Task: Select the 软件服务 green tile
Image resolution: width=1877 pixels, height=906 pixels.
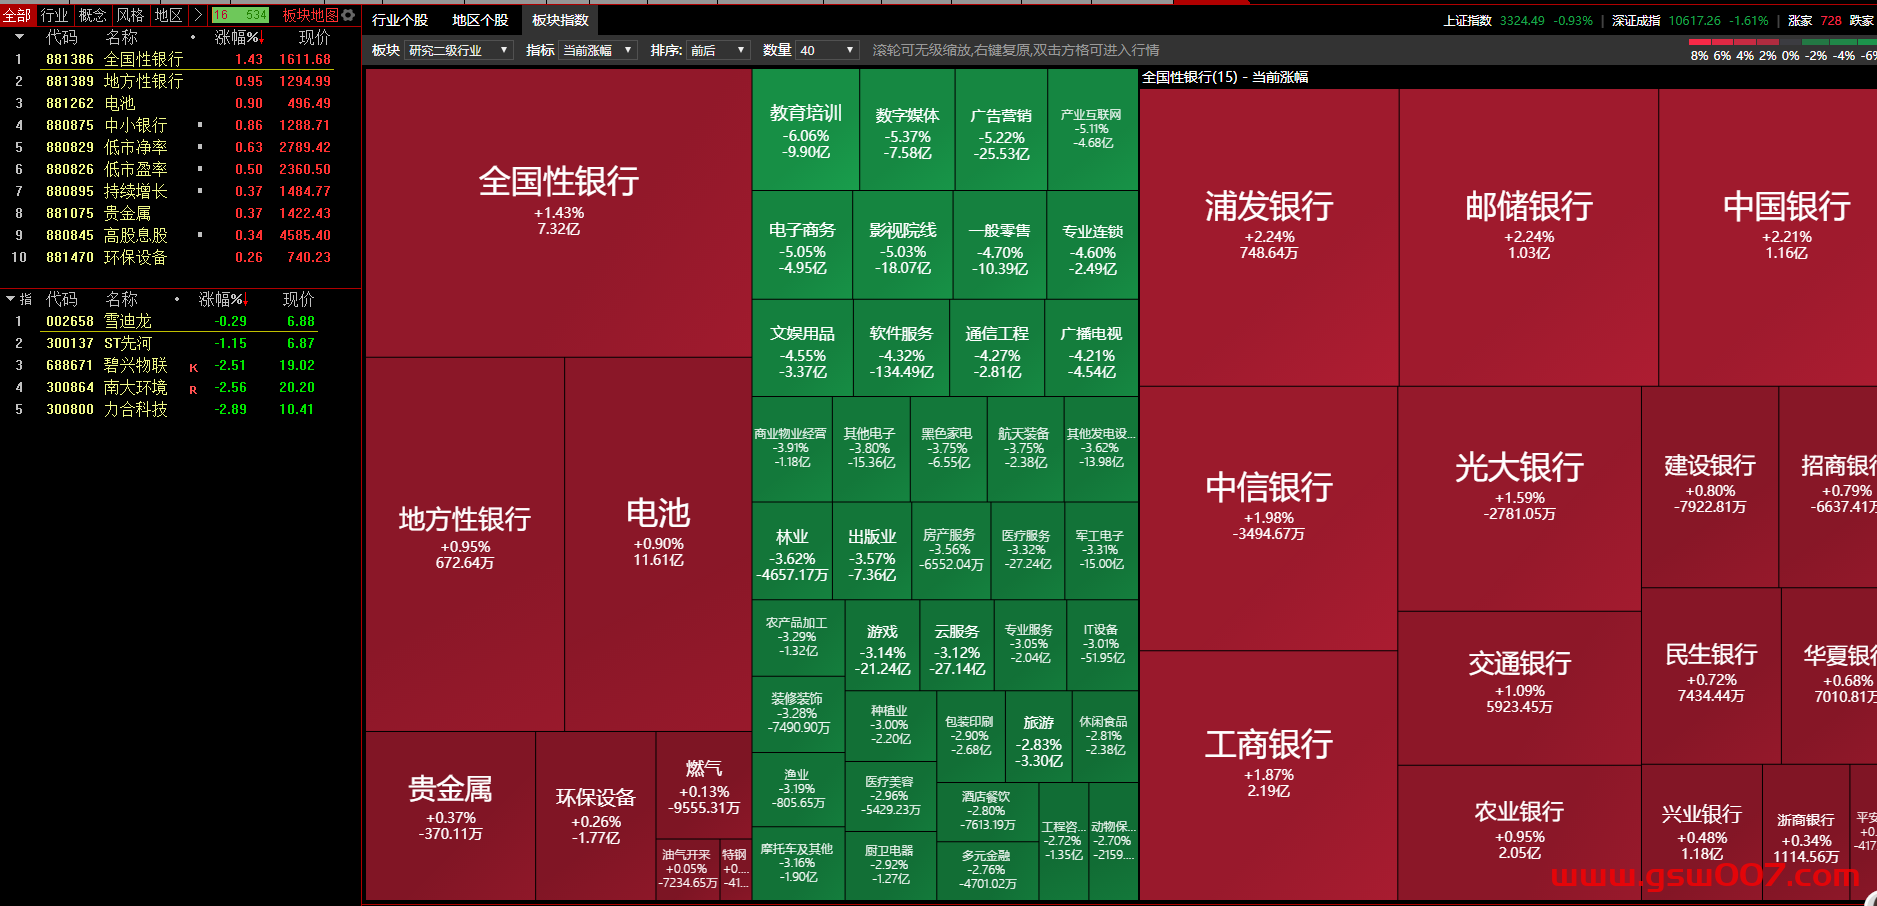Action: pos(901,348)
